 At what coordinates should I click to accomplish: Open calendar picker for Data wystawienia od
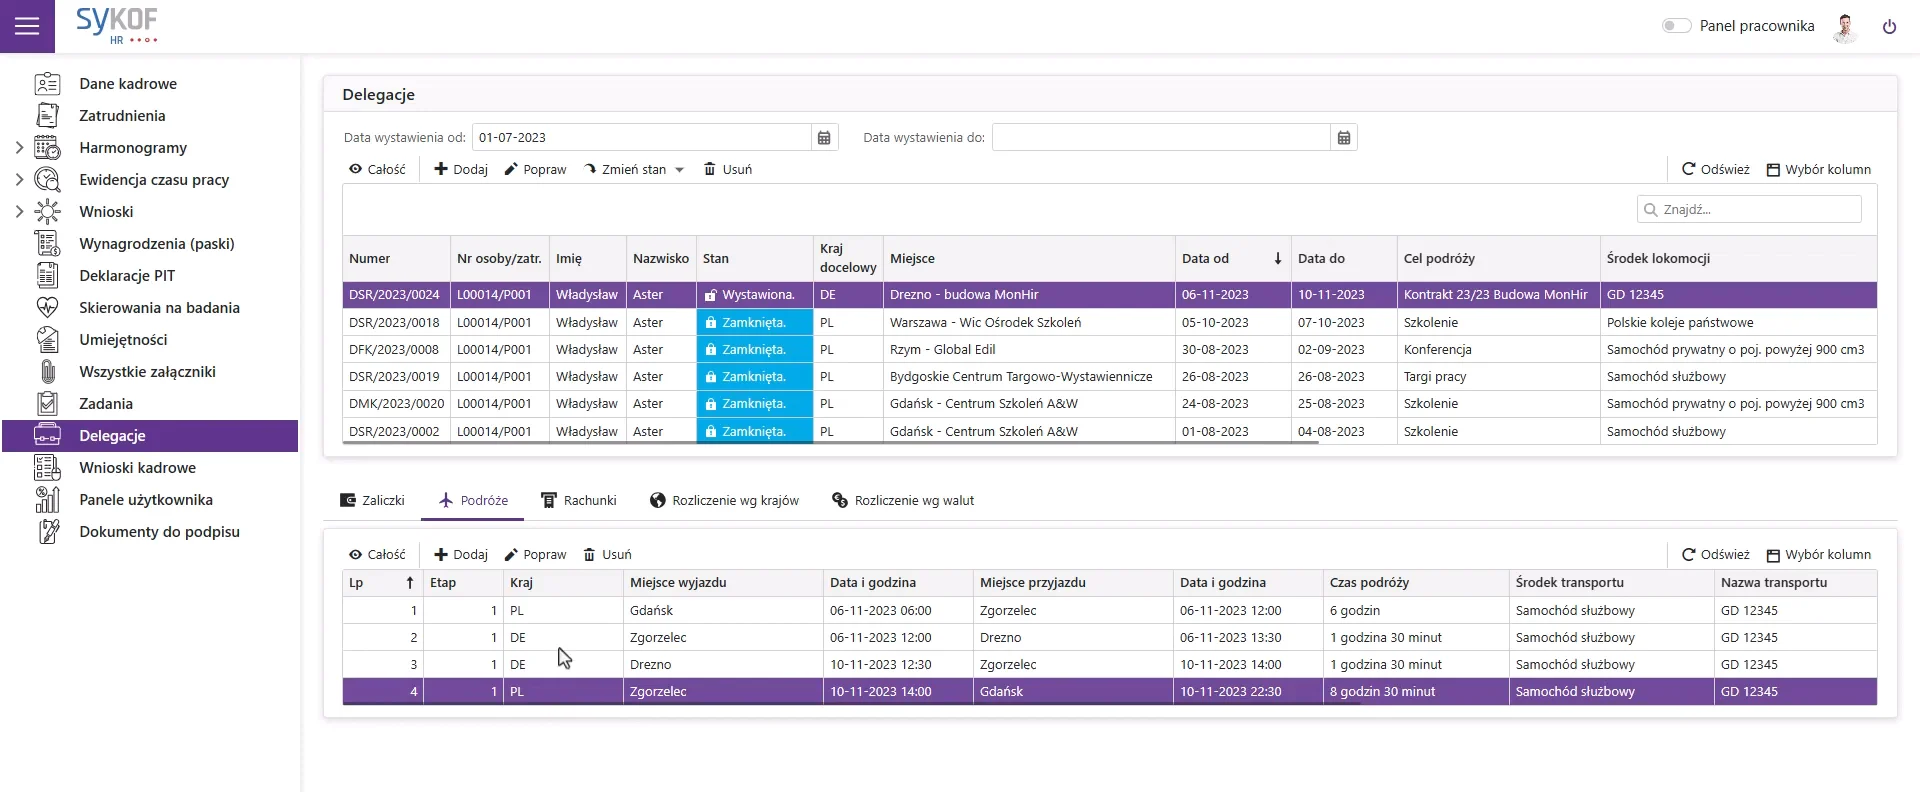(824, 138)
